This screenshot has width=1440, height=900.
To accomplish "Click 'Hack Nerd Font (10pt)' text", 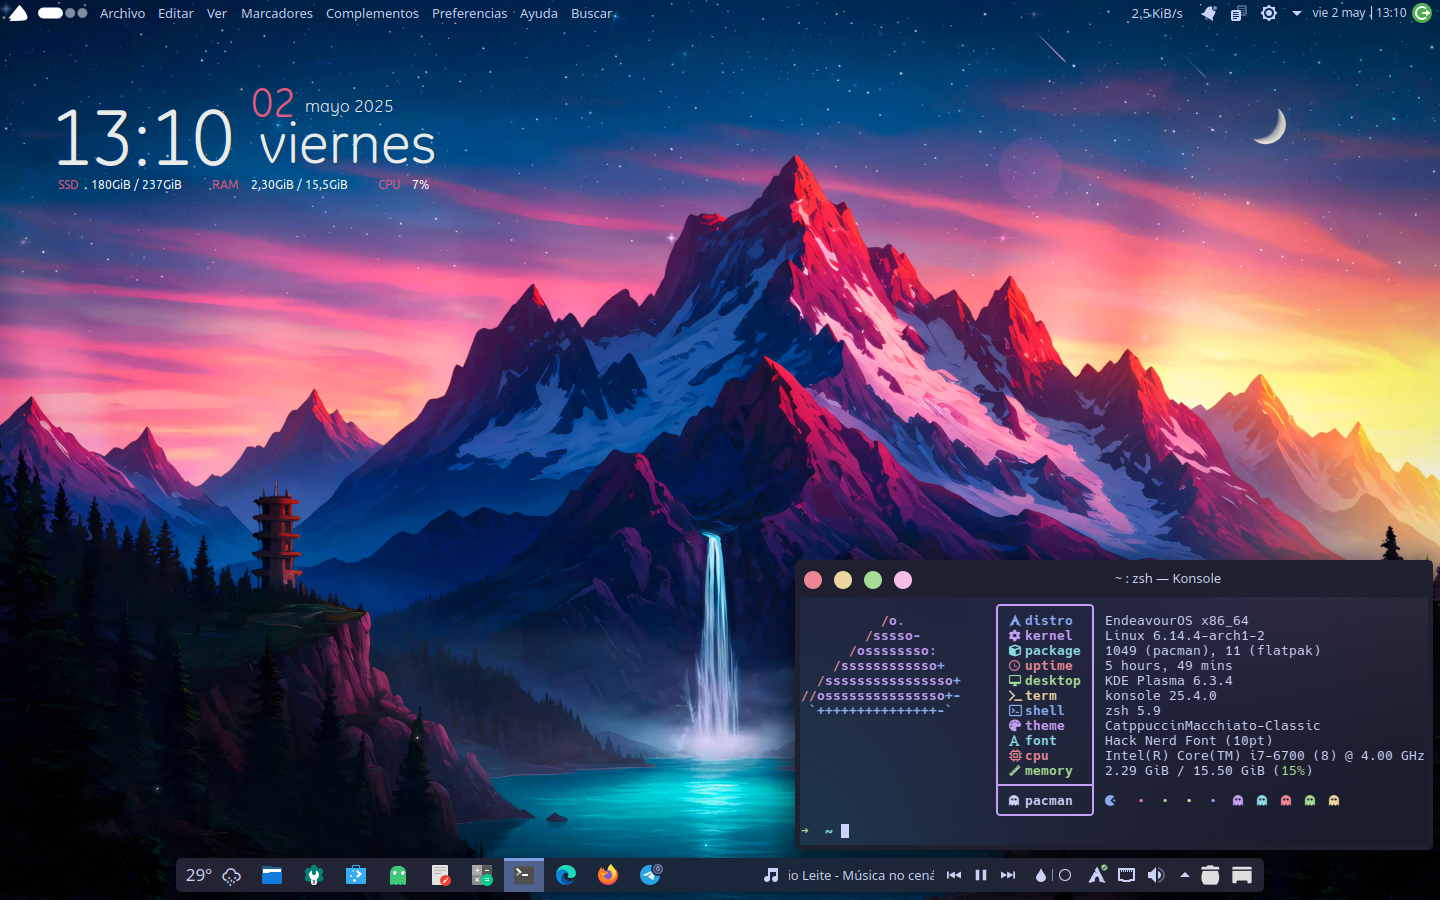I will (x=1189, y=741).
